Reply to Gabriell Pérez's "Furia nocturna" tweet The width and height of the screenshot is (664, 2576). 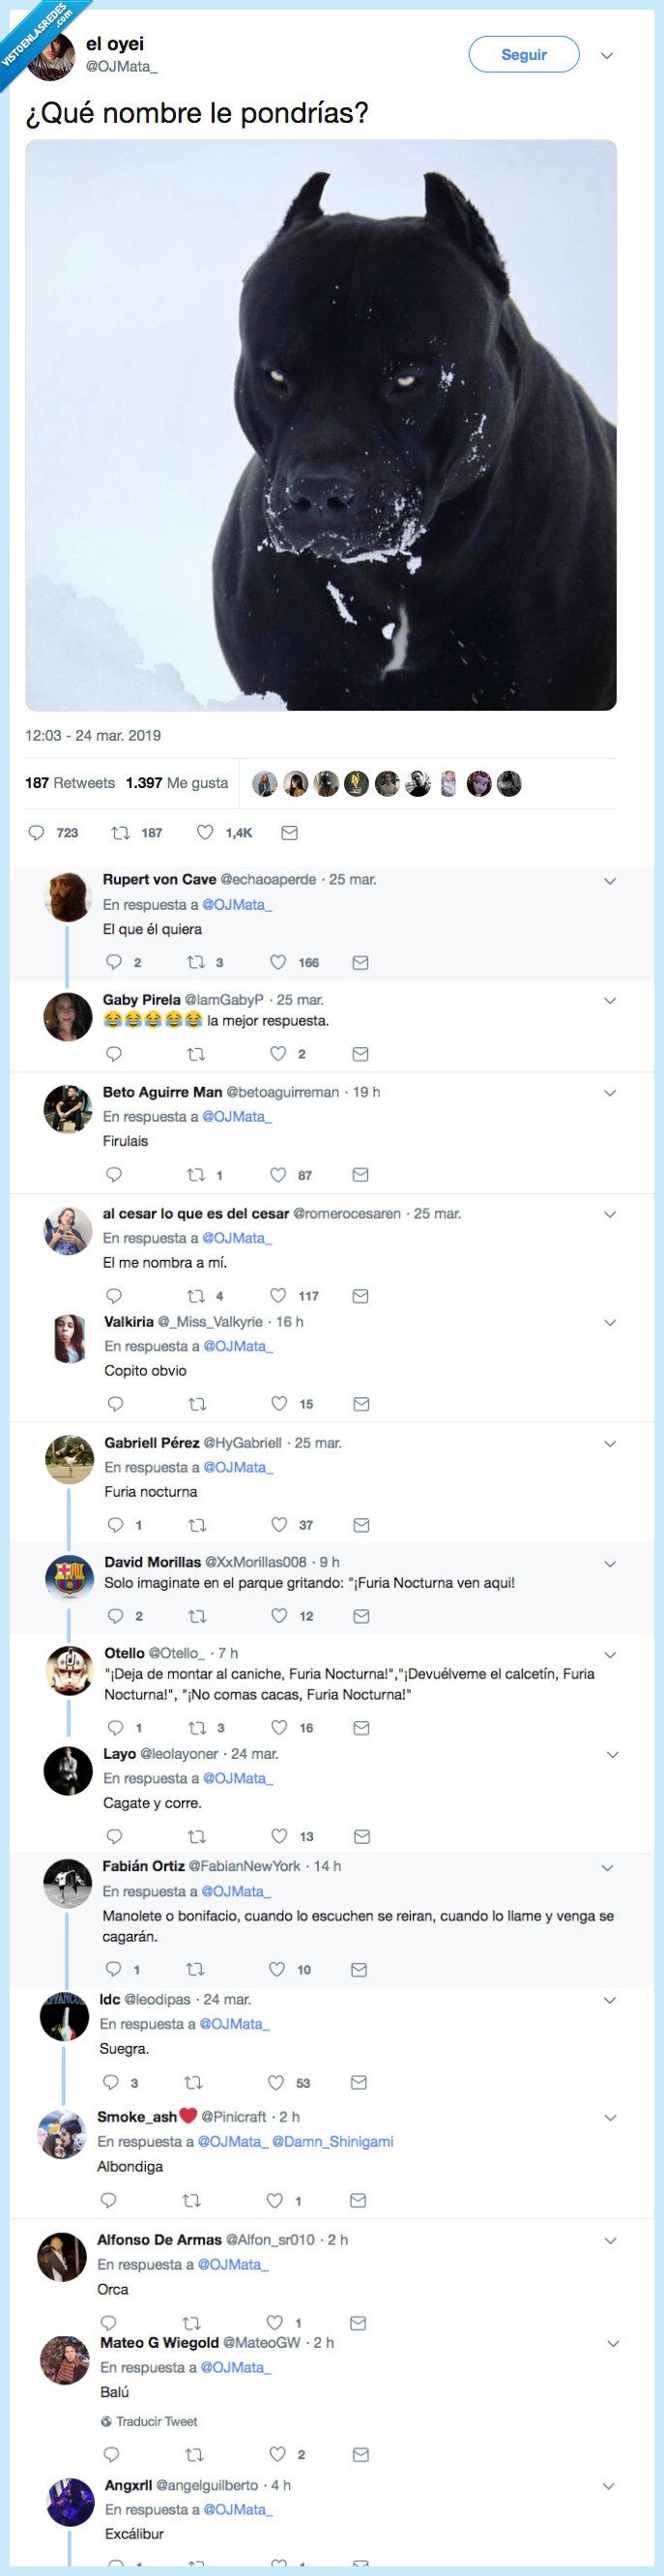(x=115, y=1525)
